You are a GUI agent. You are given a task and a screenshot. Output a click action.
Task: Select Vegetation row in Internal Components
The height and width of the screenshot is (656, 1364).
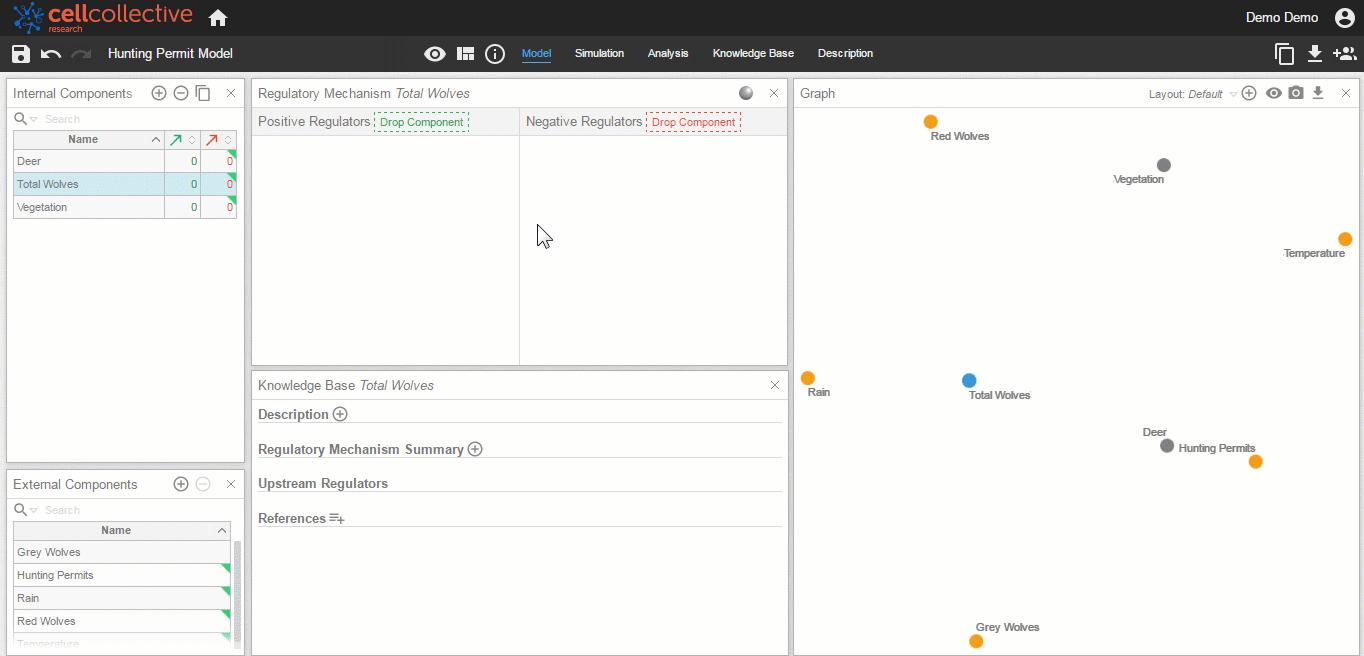tap(125, 207)
